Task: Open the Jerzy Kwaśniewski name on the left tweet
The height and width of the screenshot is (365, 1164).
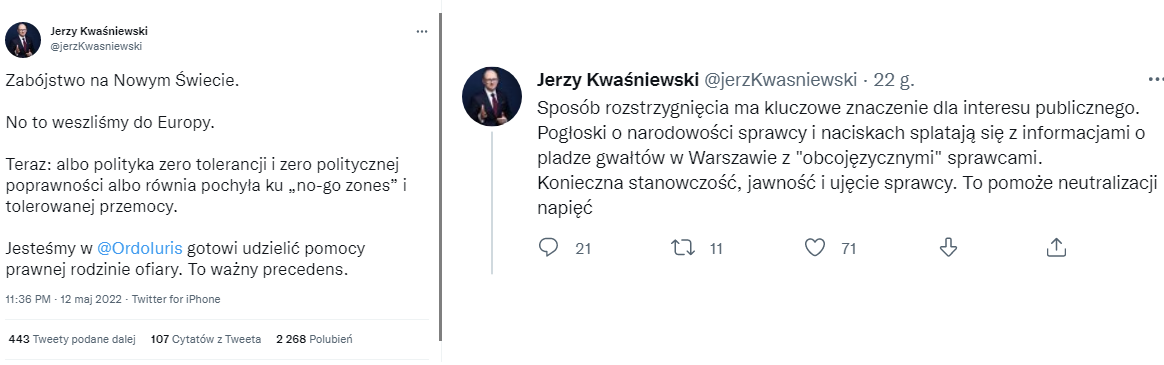Action: click(x=99, y=31)
